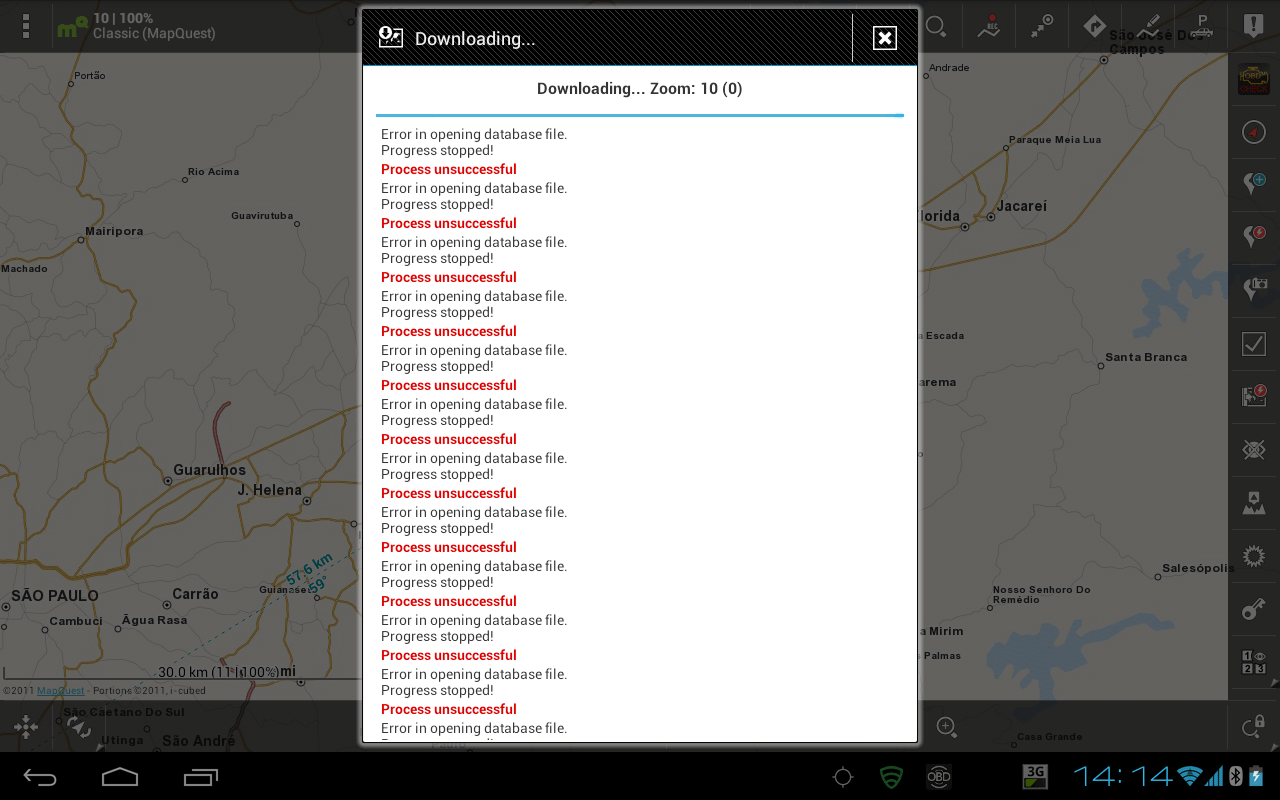This screenshot has width=1280, height=800.
Task: Open the photo point camera pin icon
Action: 1254,290
